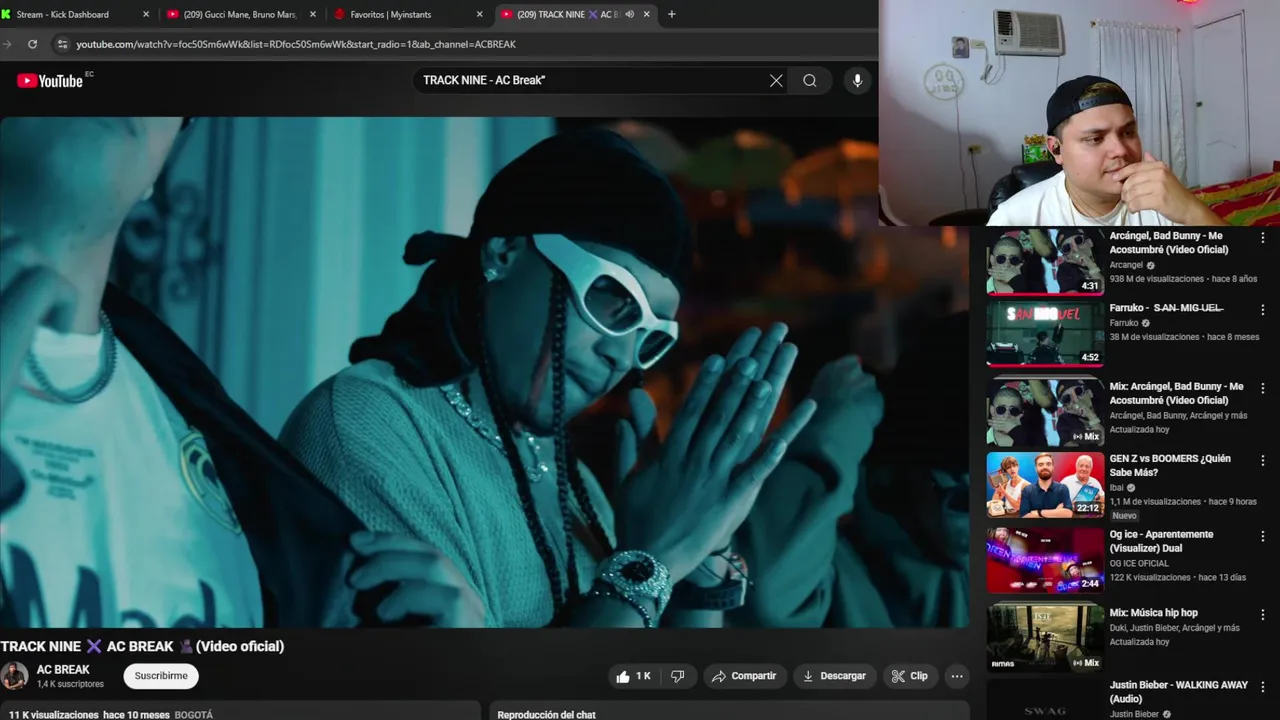Create a clip with Clip button

point(910,676)
